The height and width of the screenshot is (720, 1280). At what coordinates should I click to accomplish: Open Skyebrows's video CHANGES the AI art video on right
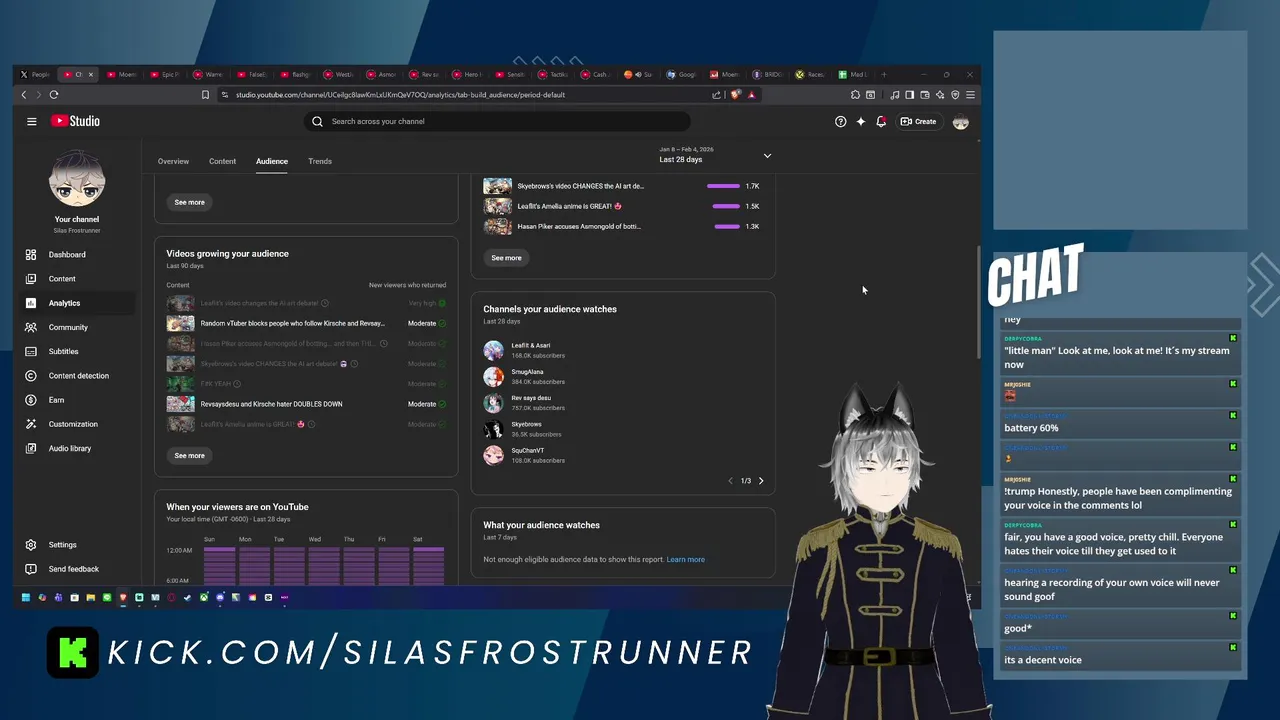[622, 186]
